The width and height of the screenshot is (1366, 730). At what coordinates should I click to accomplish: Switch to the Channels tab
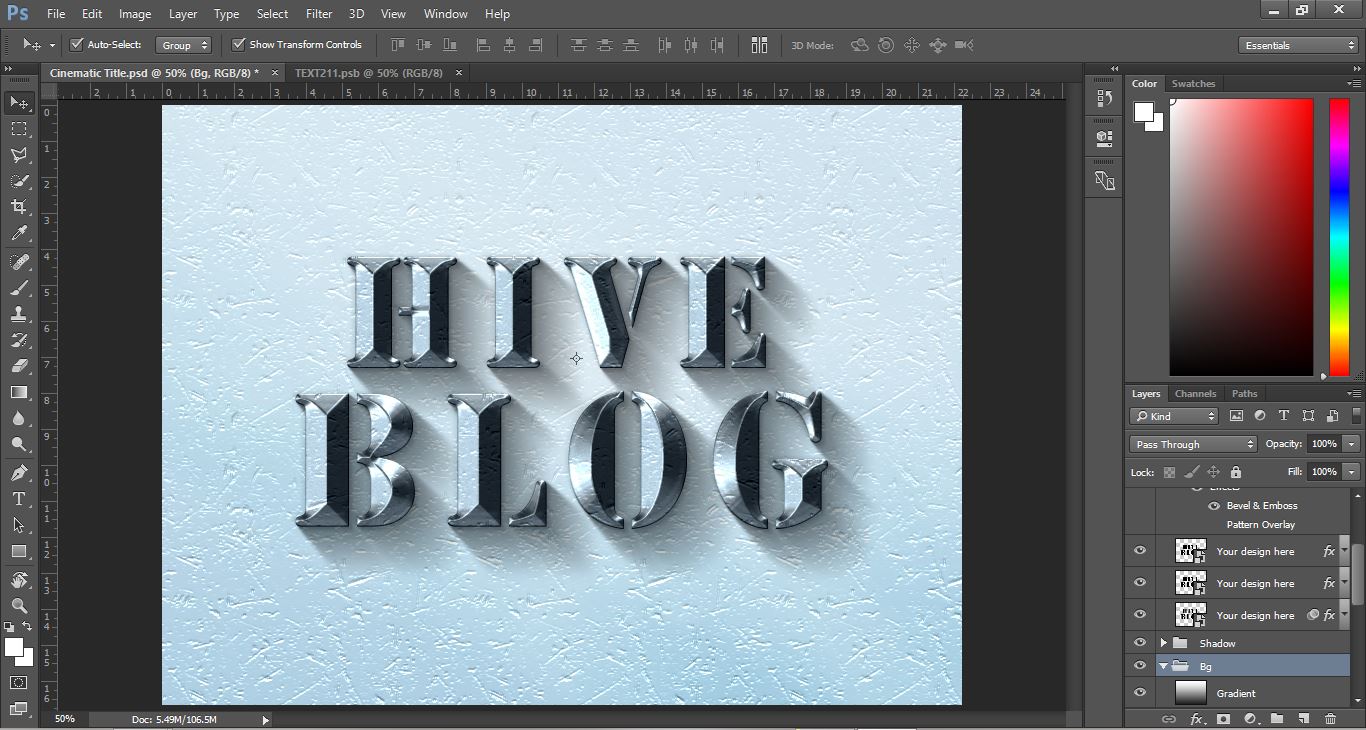click(x=1195, y=394)
